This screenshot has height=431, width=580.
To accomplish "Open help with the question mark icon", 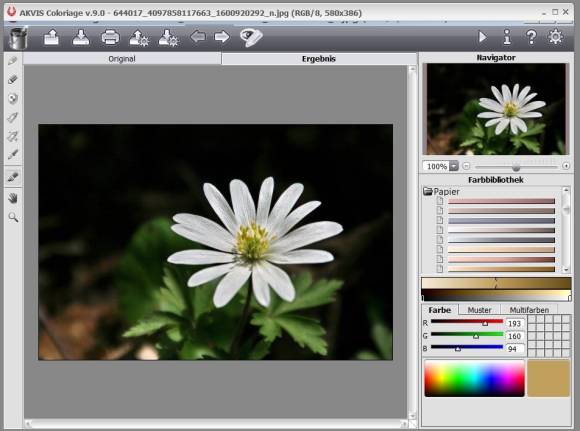I will tap(531, 37).
